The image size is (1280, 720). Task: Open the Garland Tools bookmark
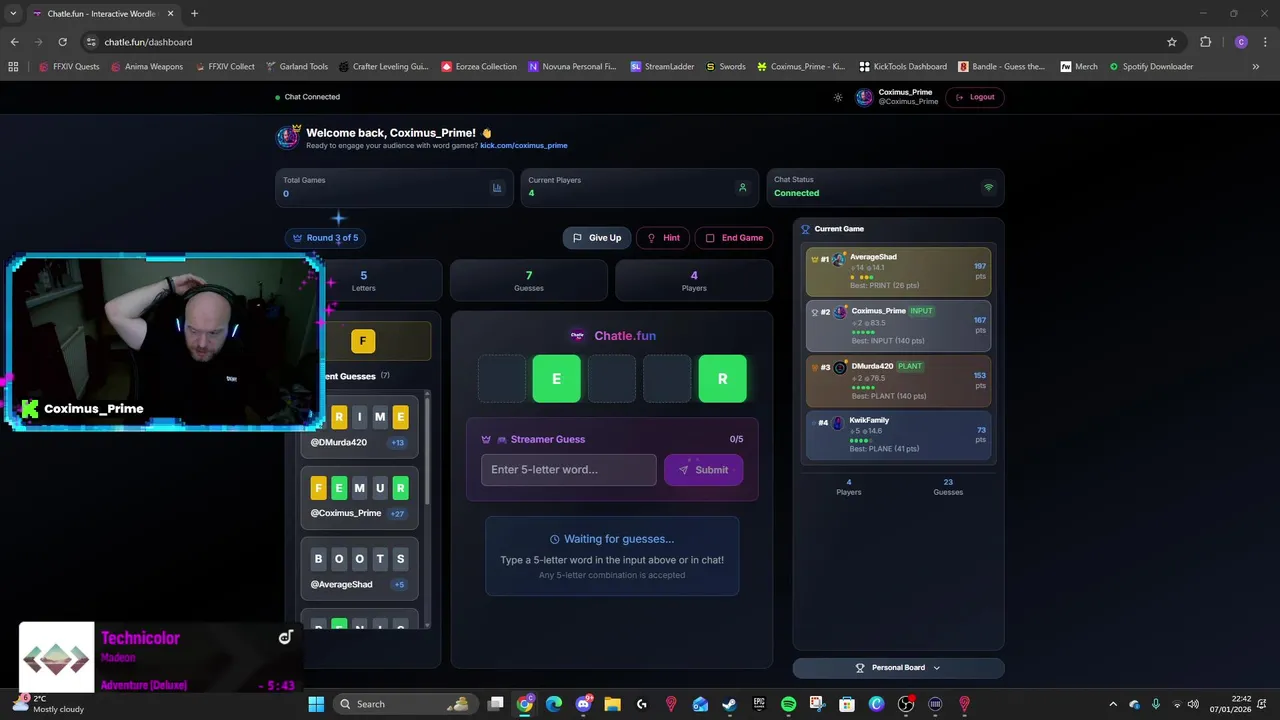click(x=297, y=67)
